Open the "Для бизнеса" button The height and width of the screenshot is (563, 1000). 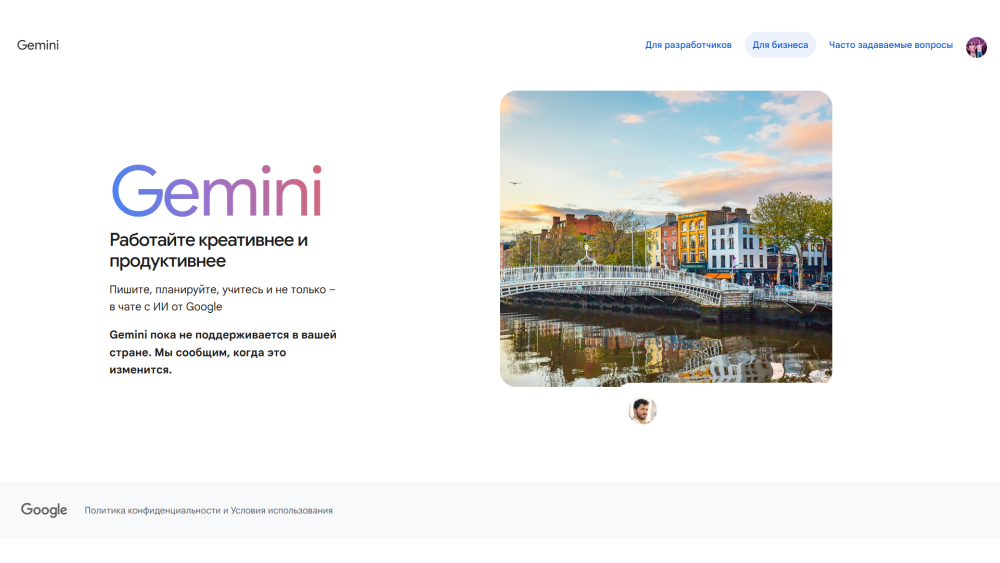780,45
